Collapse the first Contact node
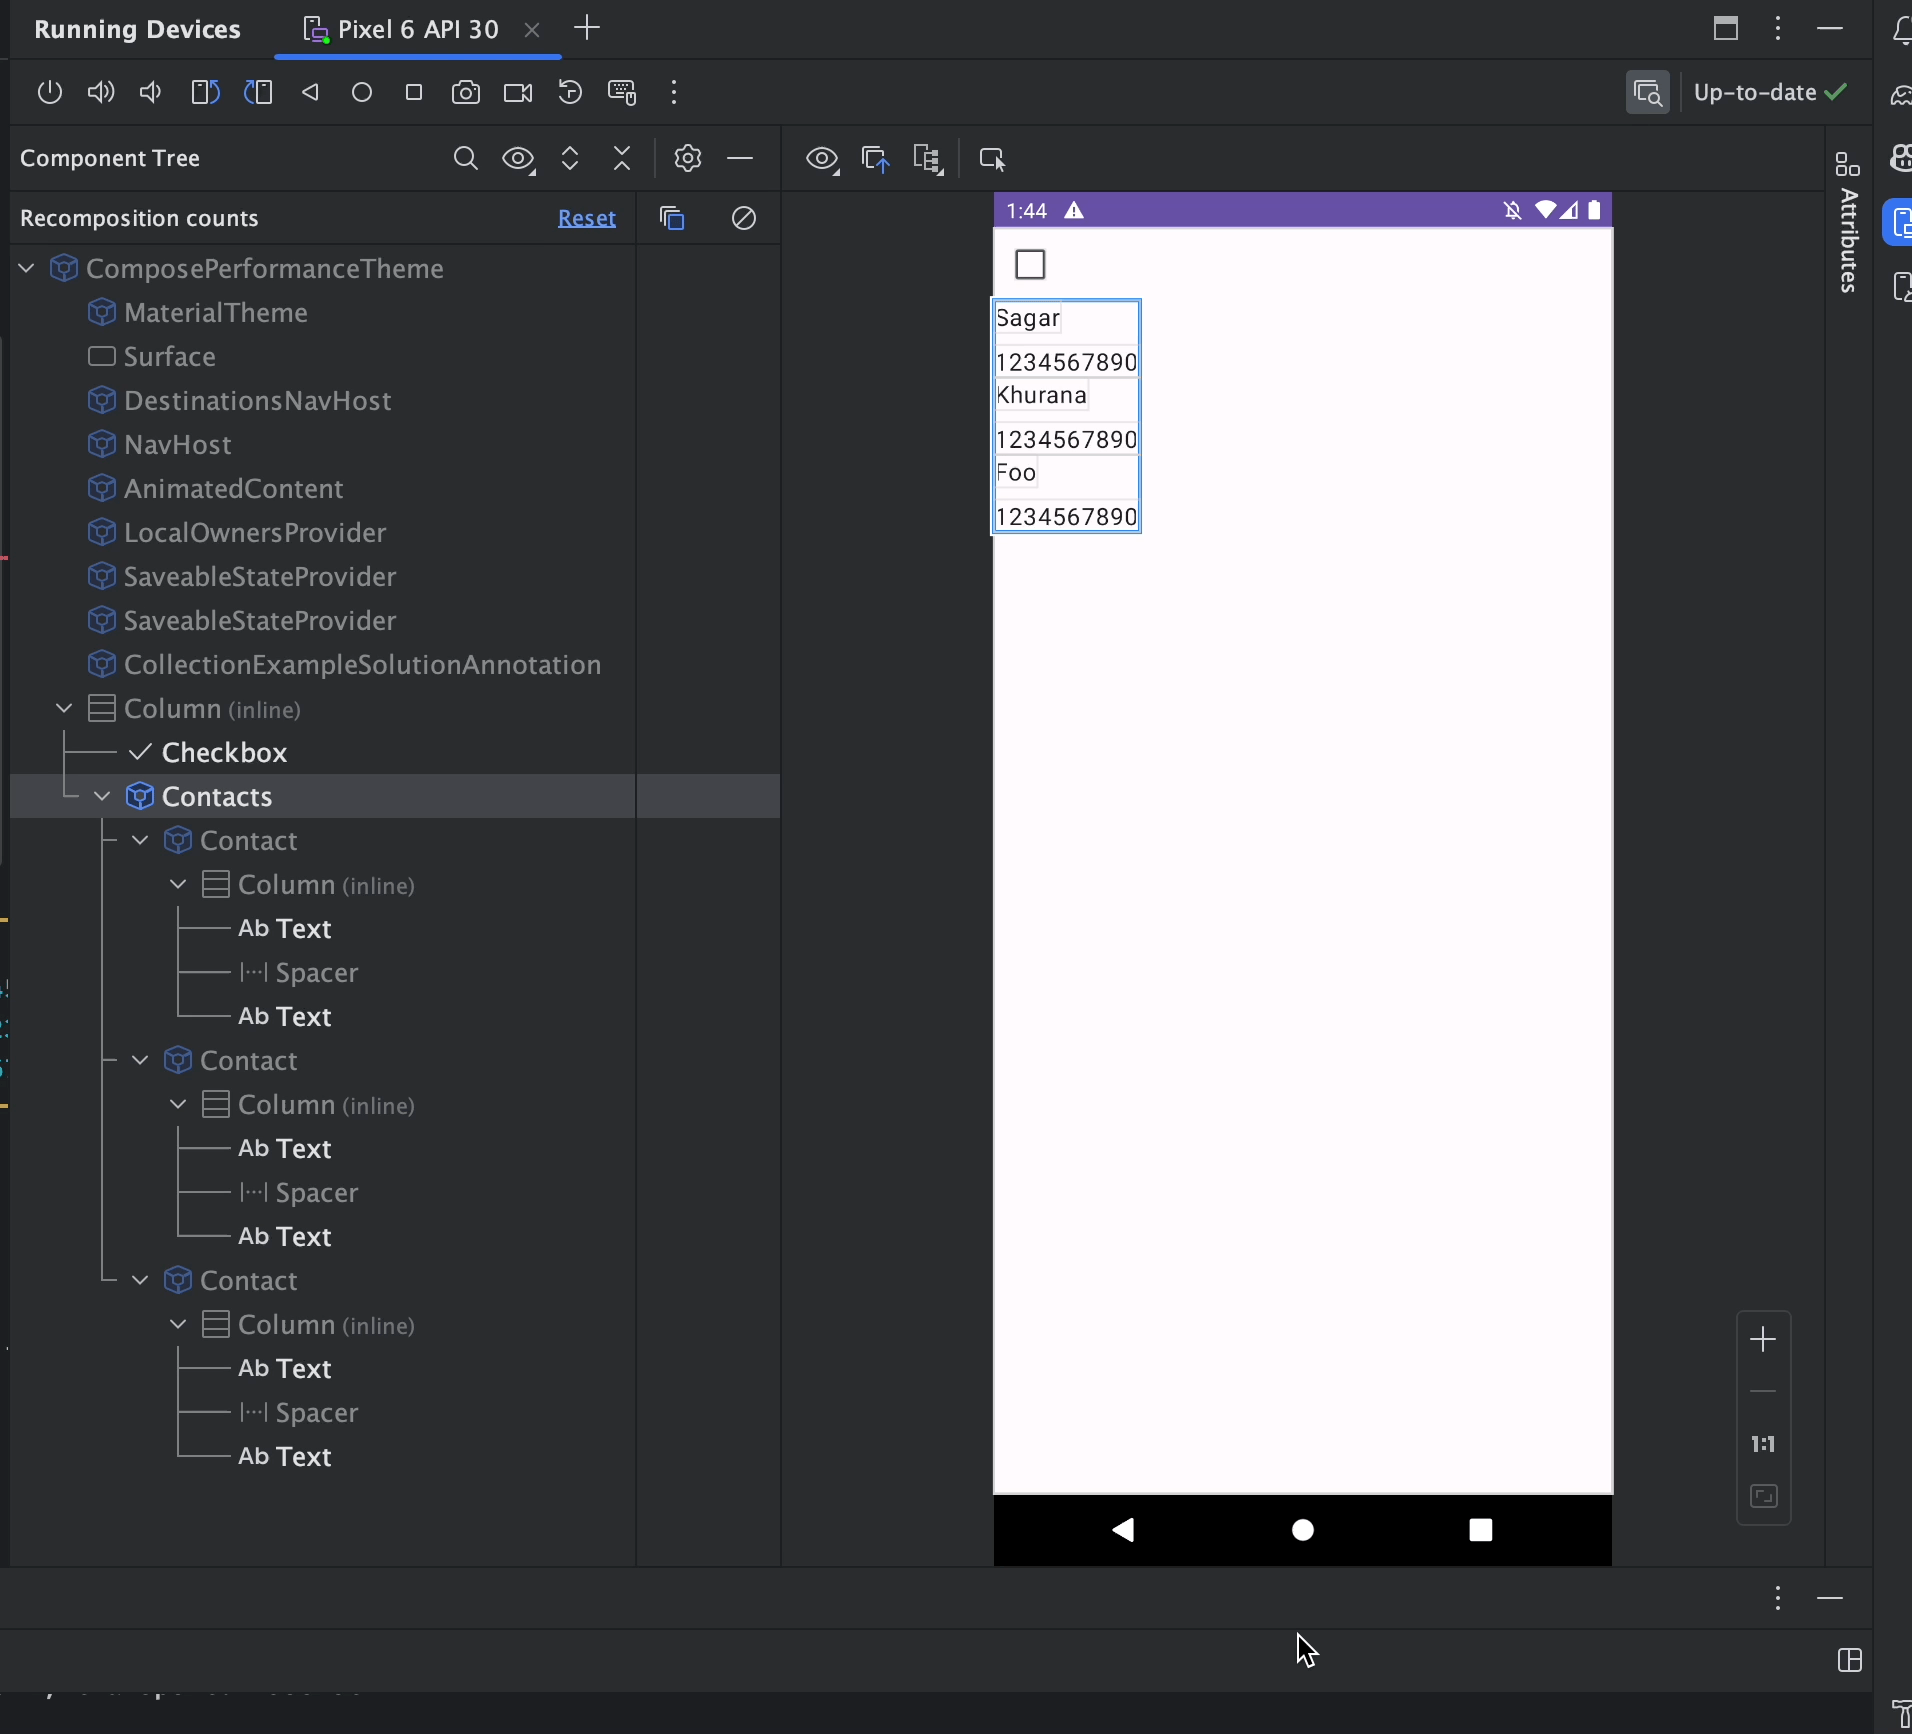This screenshot has width=1912, height=1734. (141, 841)
